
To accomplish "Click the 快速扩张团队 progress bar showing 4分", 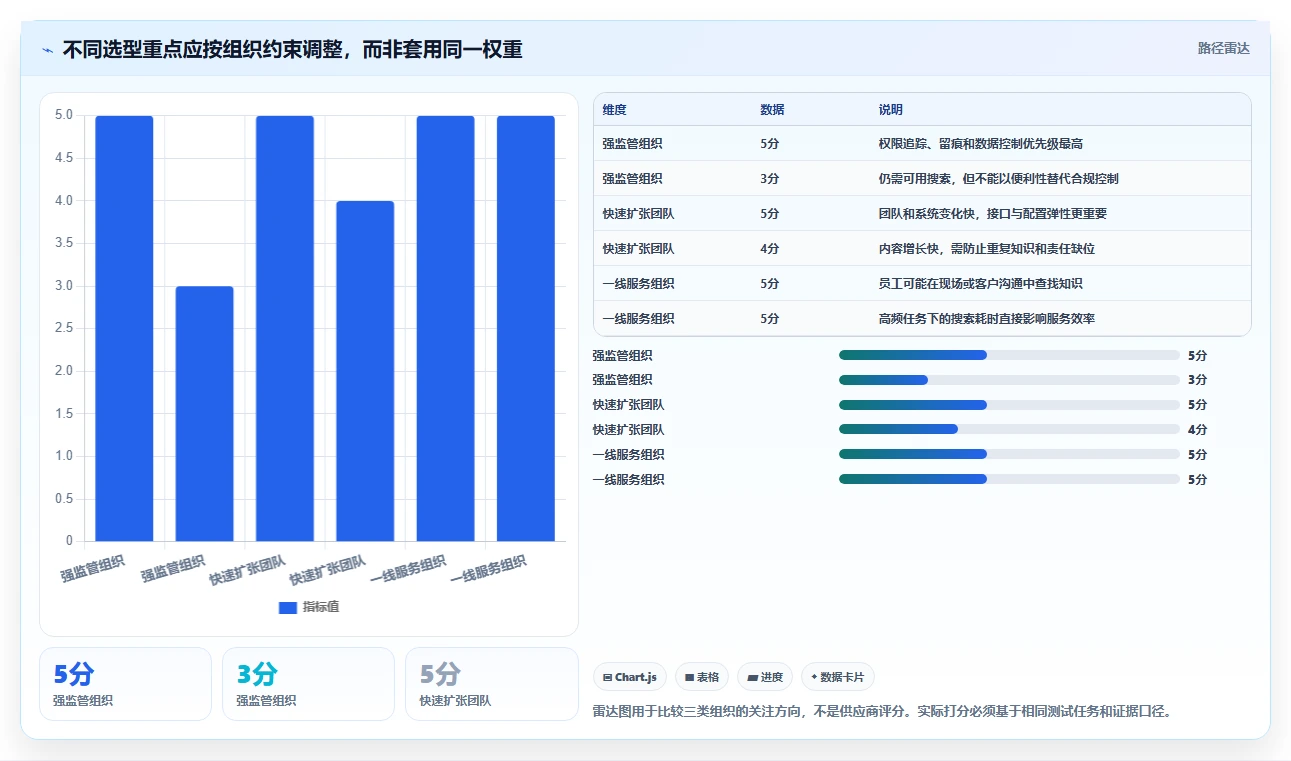I will click(x=1009, y=430).
